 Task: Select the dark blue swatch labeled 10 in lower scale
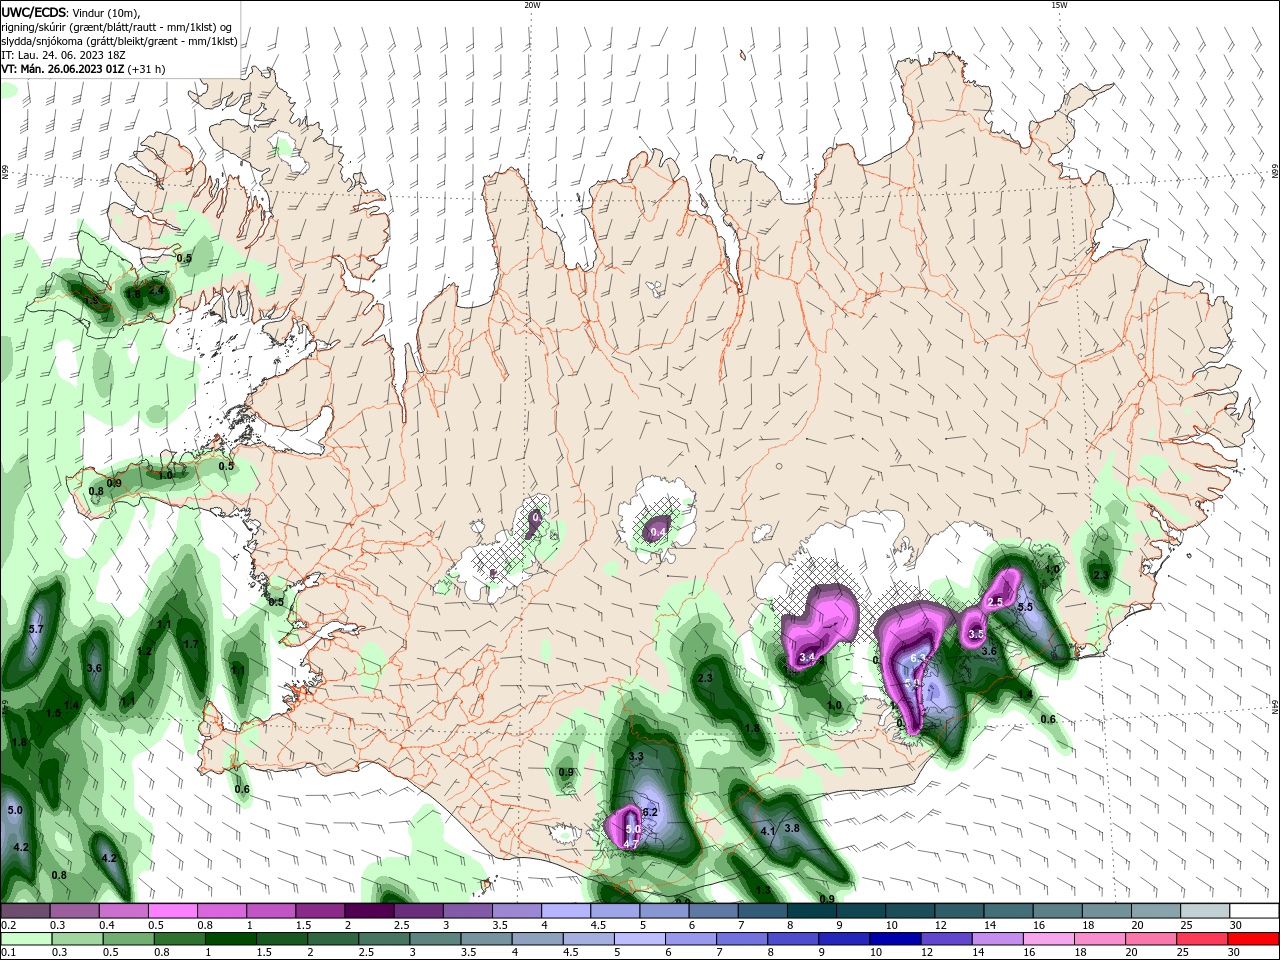897,940
